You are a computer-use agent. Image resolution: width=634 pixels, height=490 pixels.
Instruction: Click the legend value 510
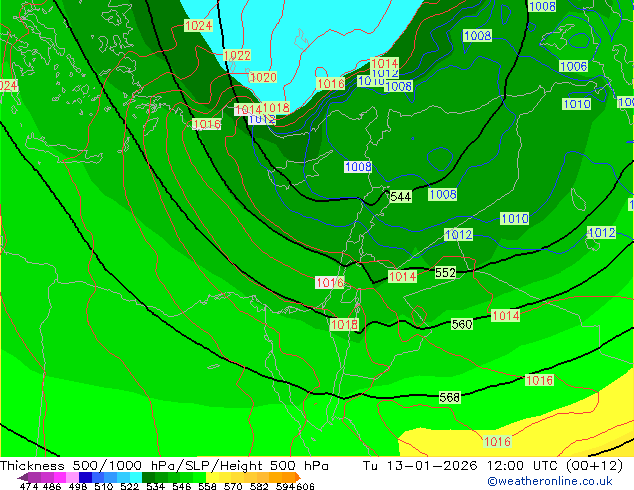tap(104, 486)
